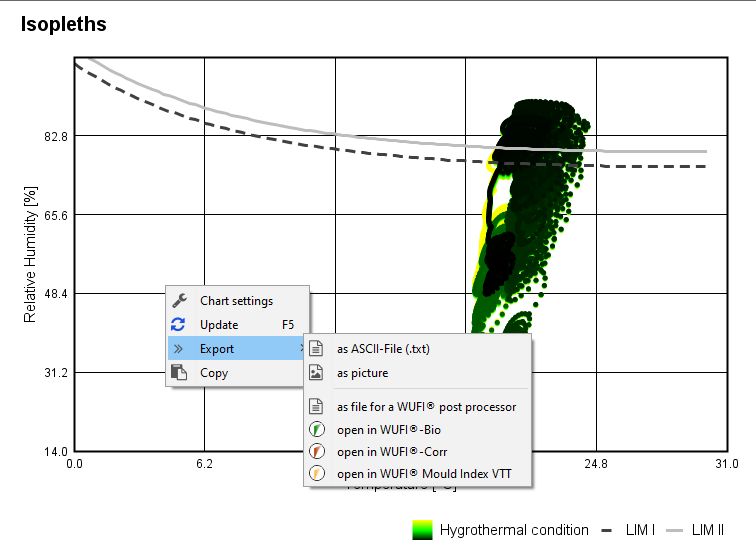The width and height of the screenshot is (756, 550).
Task: Click the Isopleths chart title
Action: 63,24
